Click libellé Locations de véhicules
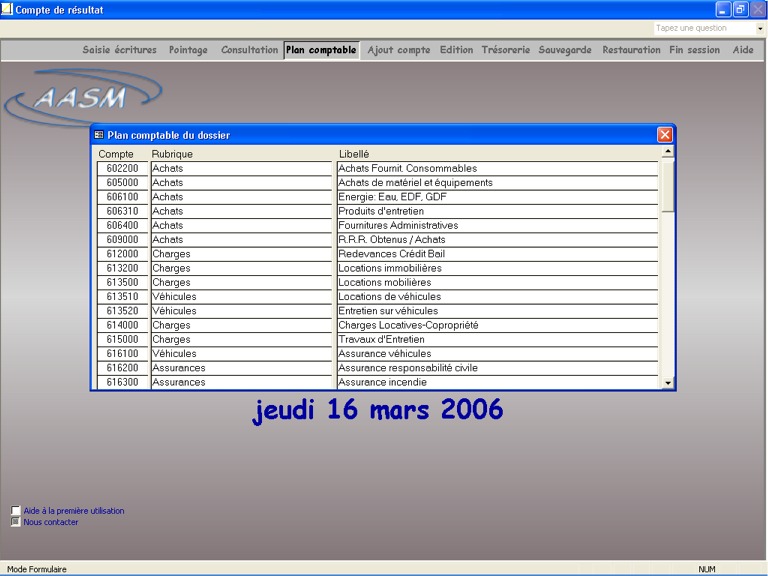 click(x=498, y=296)
